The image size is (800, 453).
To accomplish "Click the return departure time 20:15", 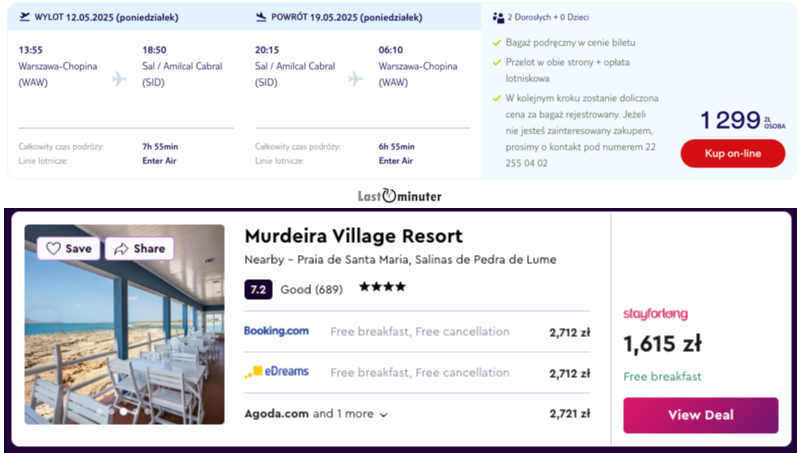I will pos(267,50).
